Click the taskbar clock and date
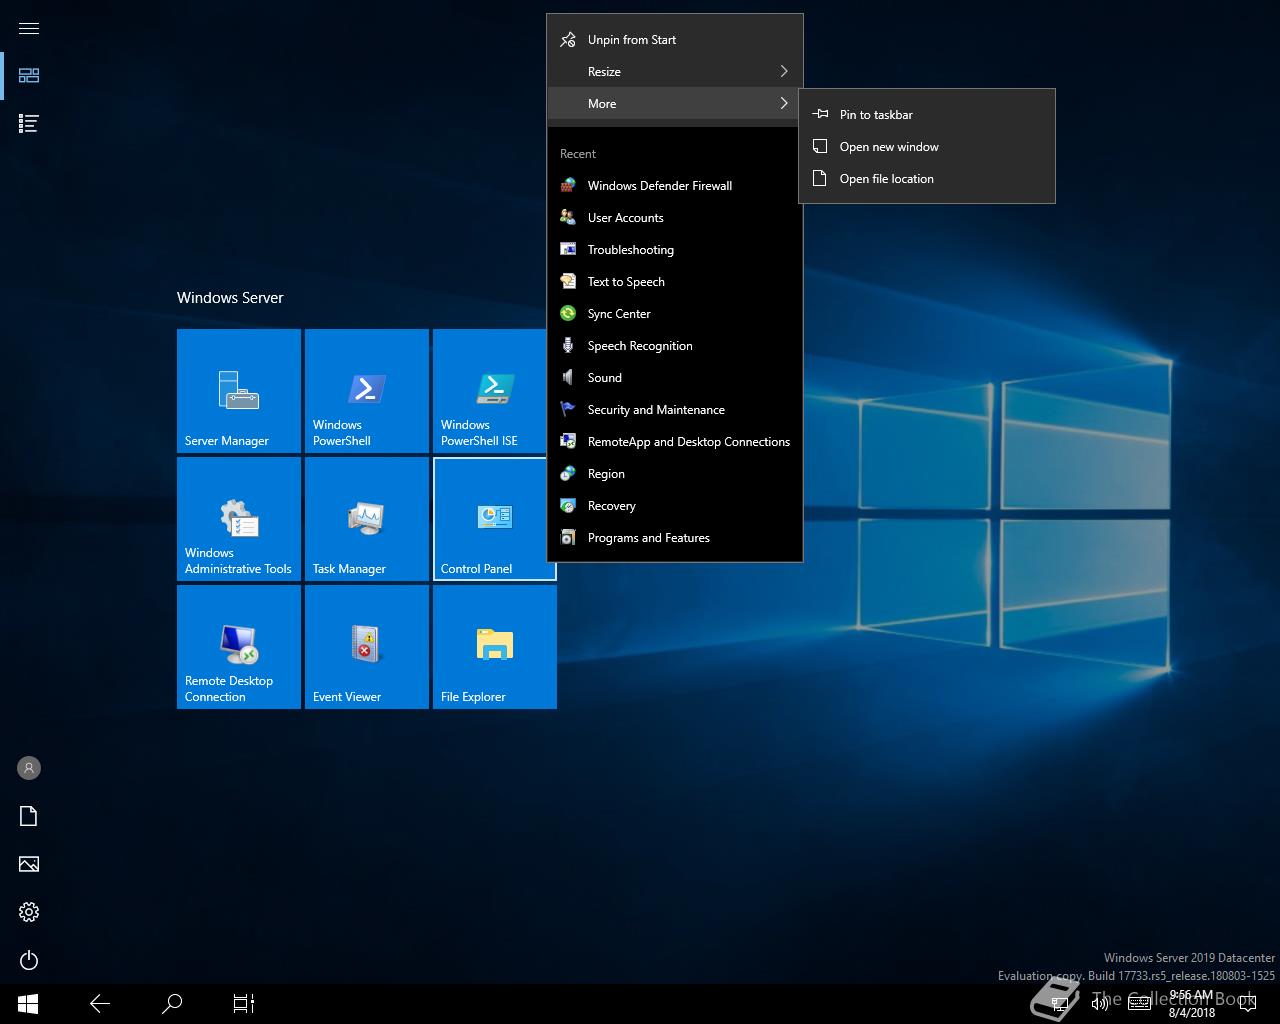 pos(1191,1004)
